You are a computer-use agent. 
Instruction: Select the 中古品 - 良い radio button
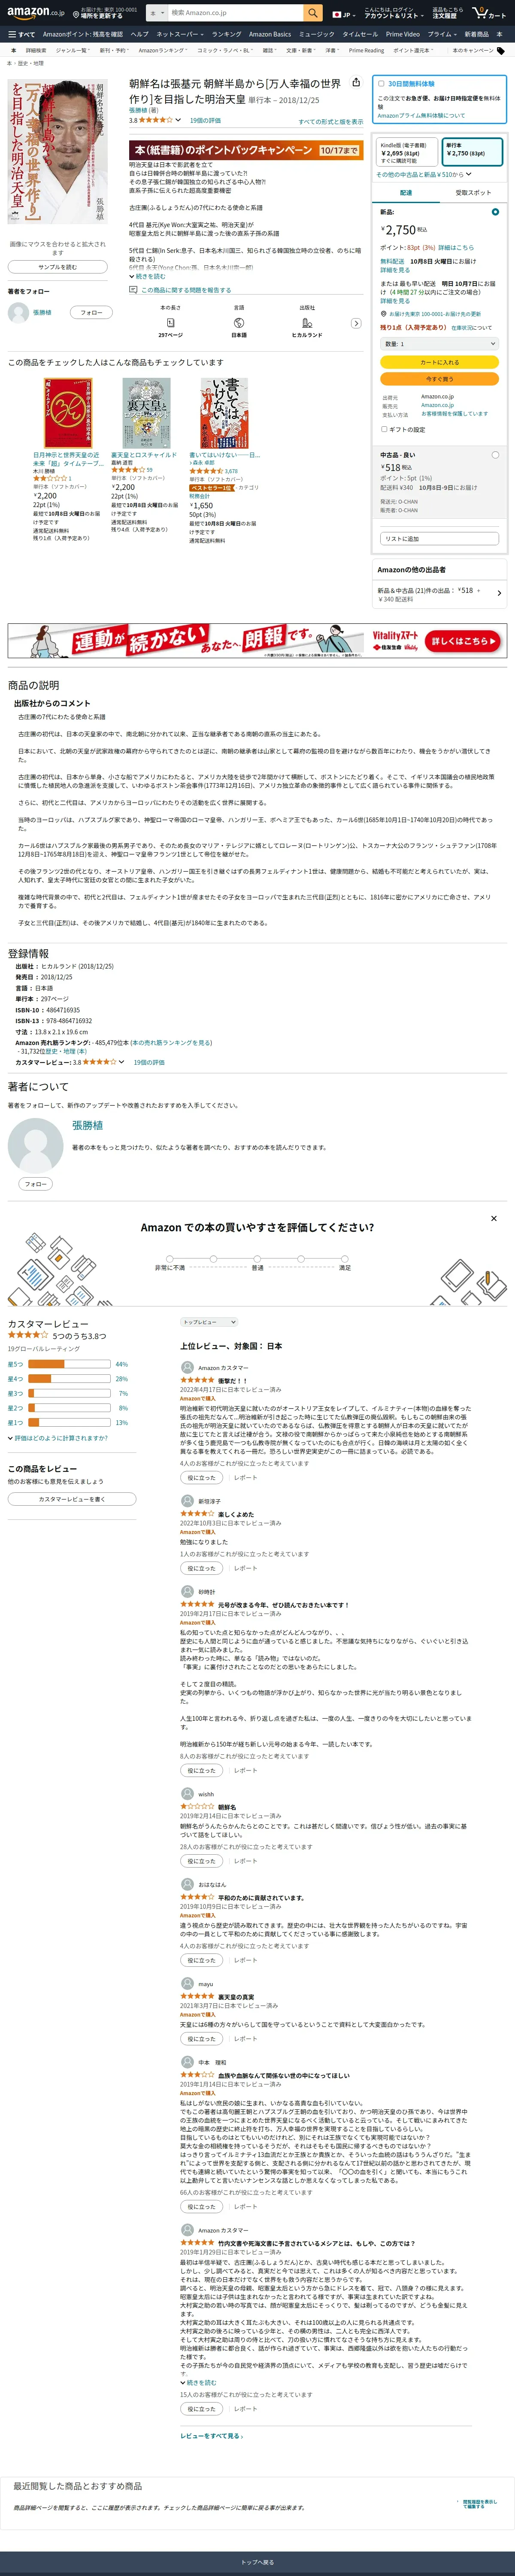(495, 455)
